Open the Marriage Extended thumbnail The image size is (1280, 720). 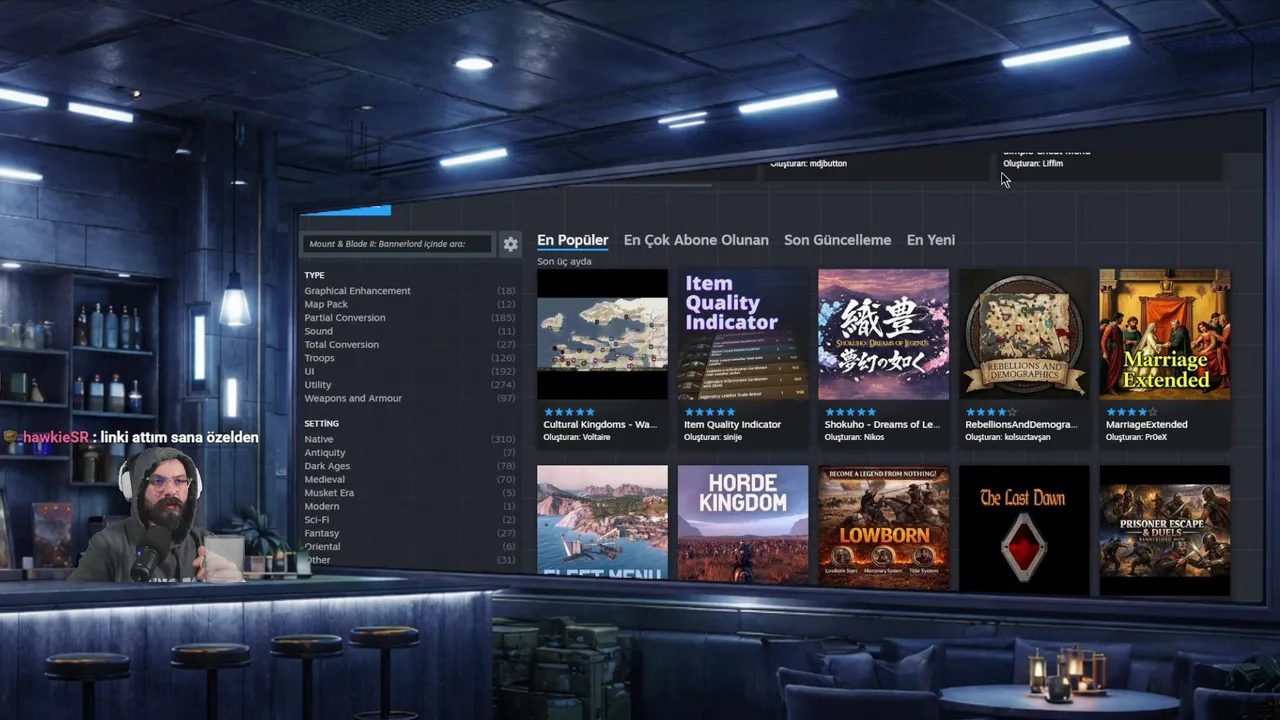coord(1165,334)
